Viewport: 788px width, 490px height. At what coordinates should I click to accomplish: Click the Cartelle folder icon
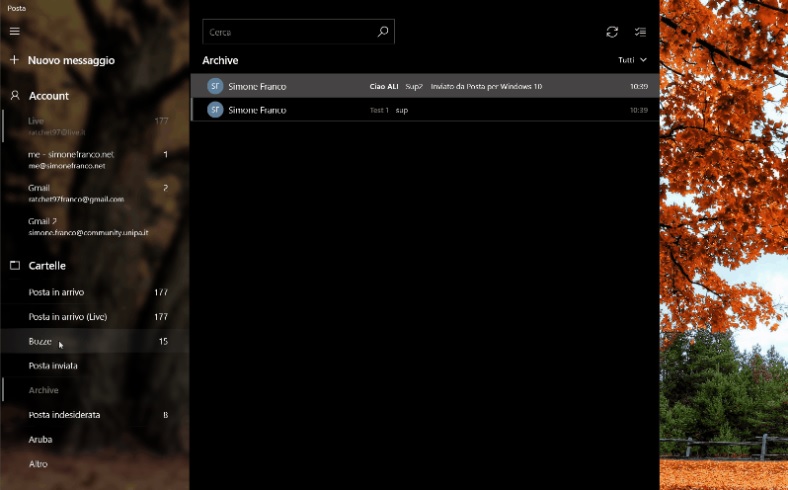[x=14, y=266]
